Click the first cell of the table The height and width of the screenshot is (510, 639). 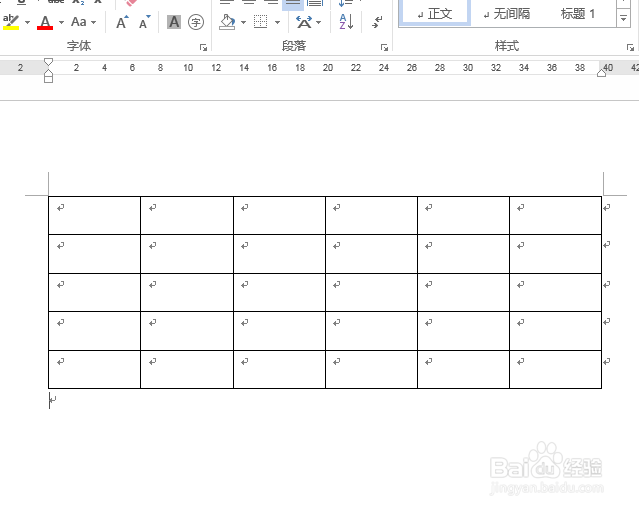pyautogui.click(x=95, y=215)
